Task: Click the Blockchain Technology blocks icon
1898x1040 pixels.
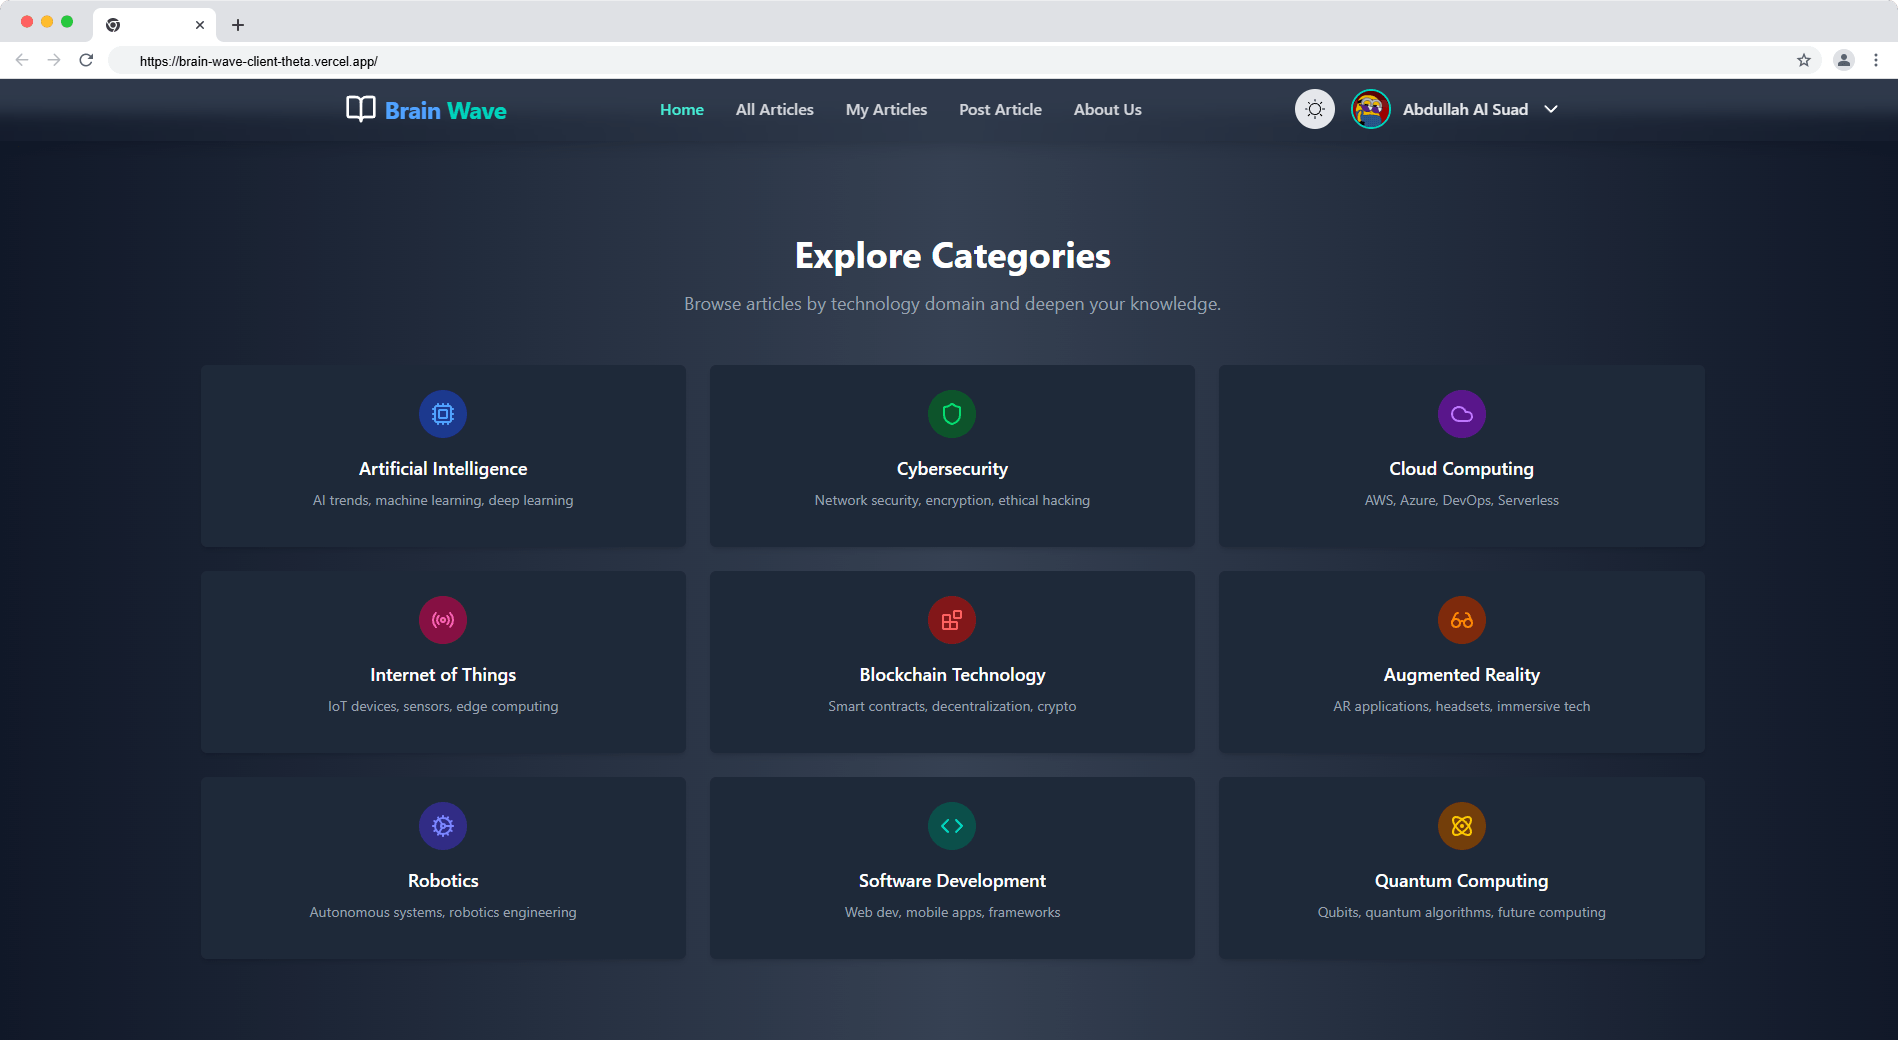Action: (952, 620)
